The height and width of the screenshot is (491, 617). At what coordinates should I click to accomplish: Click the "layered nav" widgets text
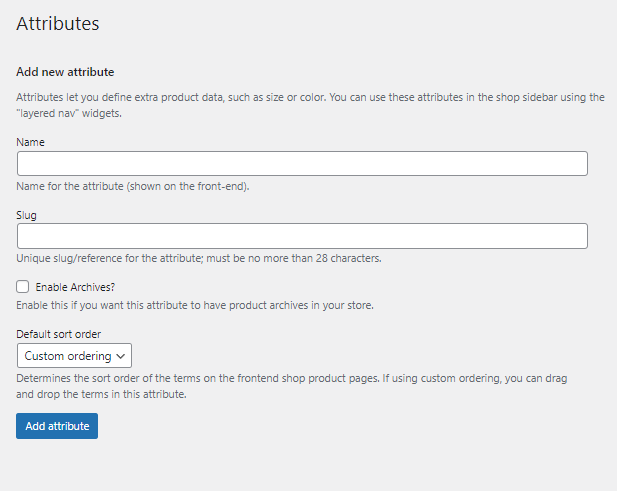tap(69, 113)
